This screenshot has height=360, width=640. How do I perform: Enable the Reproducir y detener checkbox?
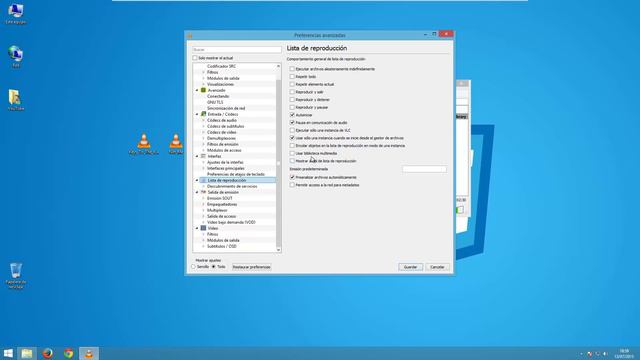pos(292,100)
